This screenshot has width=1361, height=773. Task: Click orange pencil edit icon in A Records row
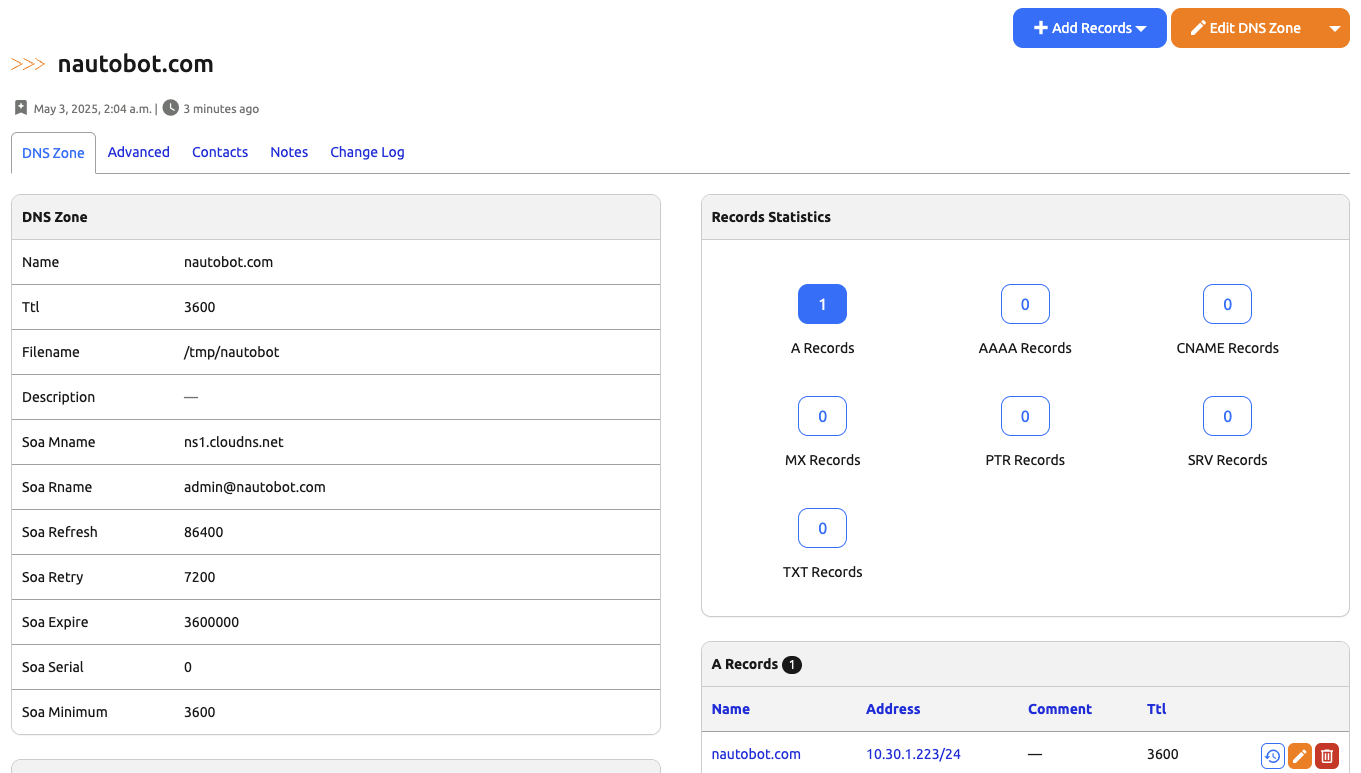point(1299,756)
